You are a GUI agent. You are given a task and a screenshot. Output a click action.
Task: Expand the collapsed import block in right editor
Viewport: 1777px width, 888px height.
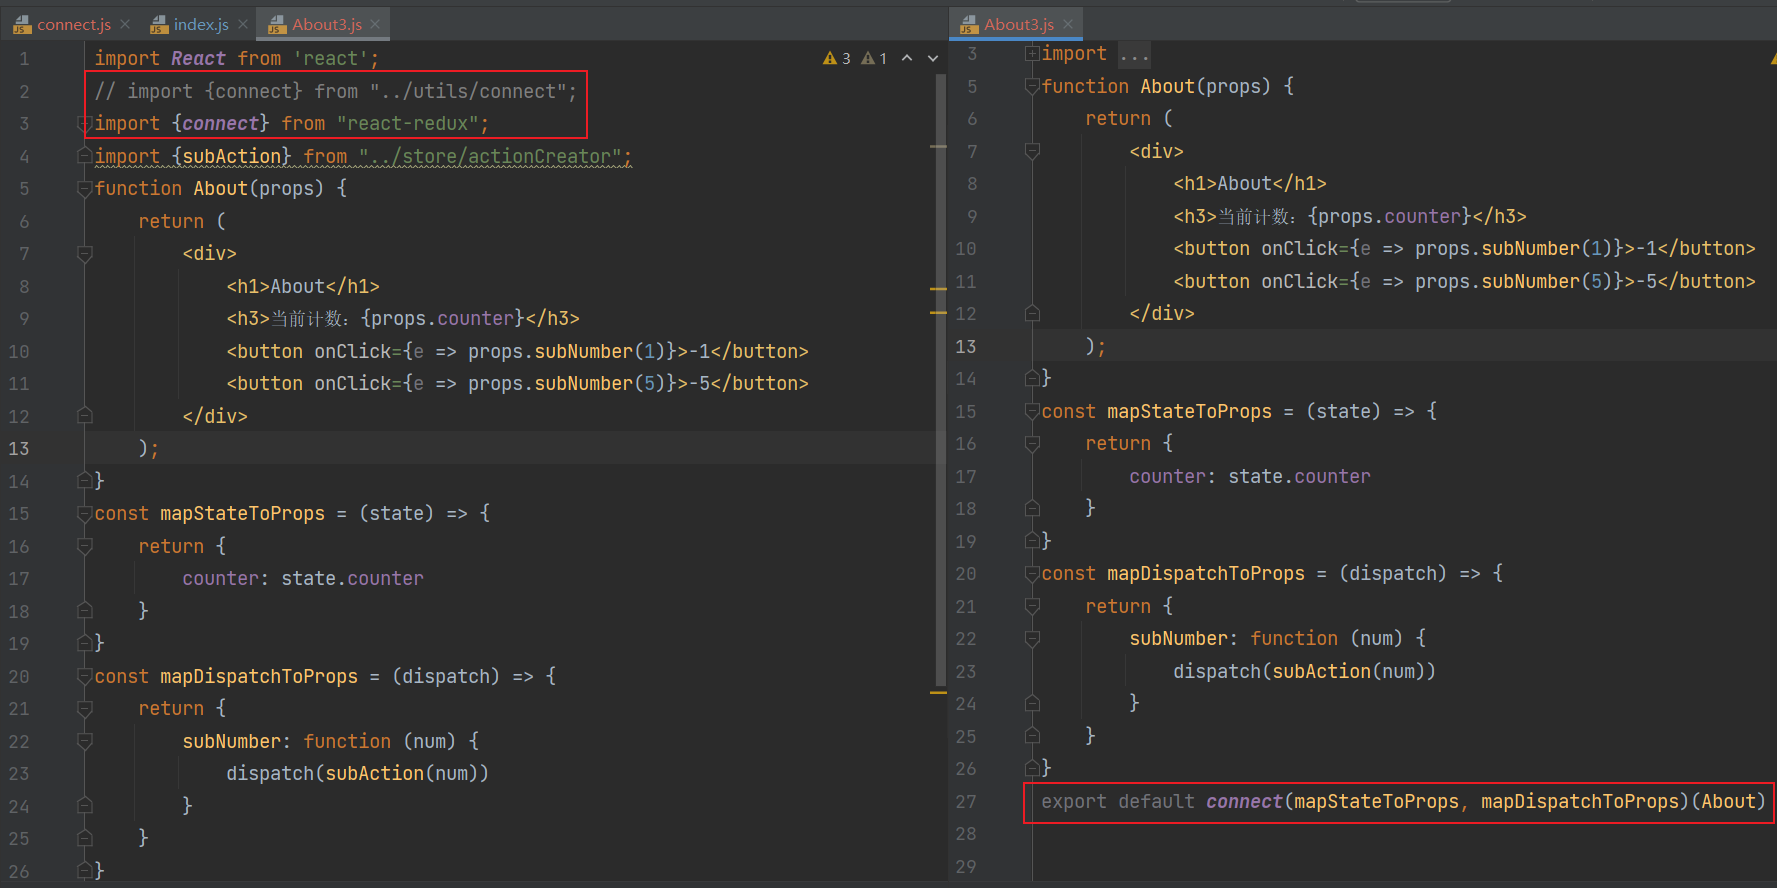click(x=1031, y=54)
